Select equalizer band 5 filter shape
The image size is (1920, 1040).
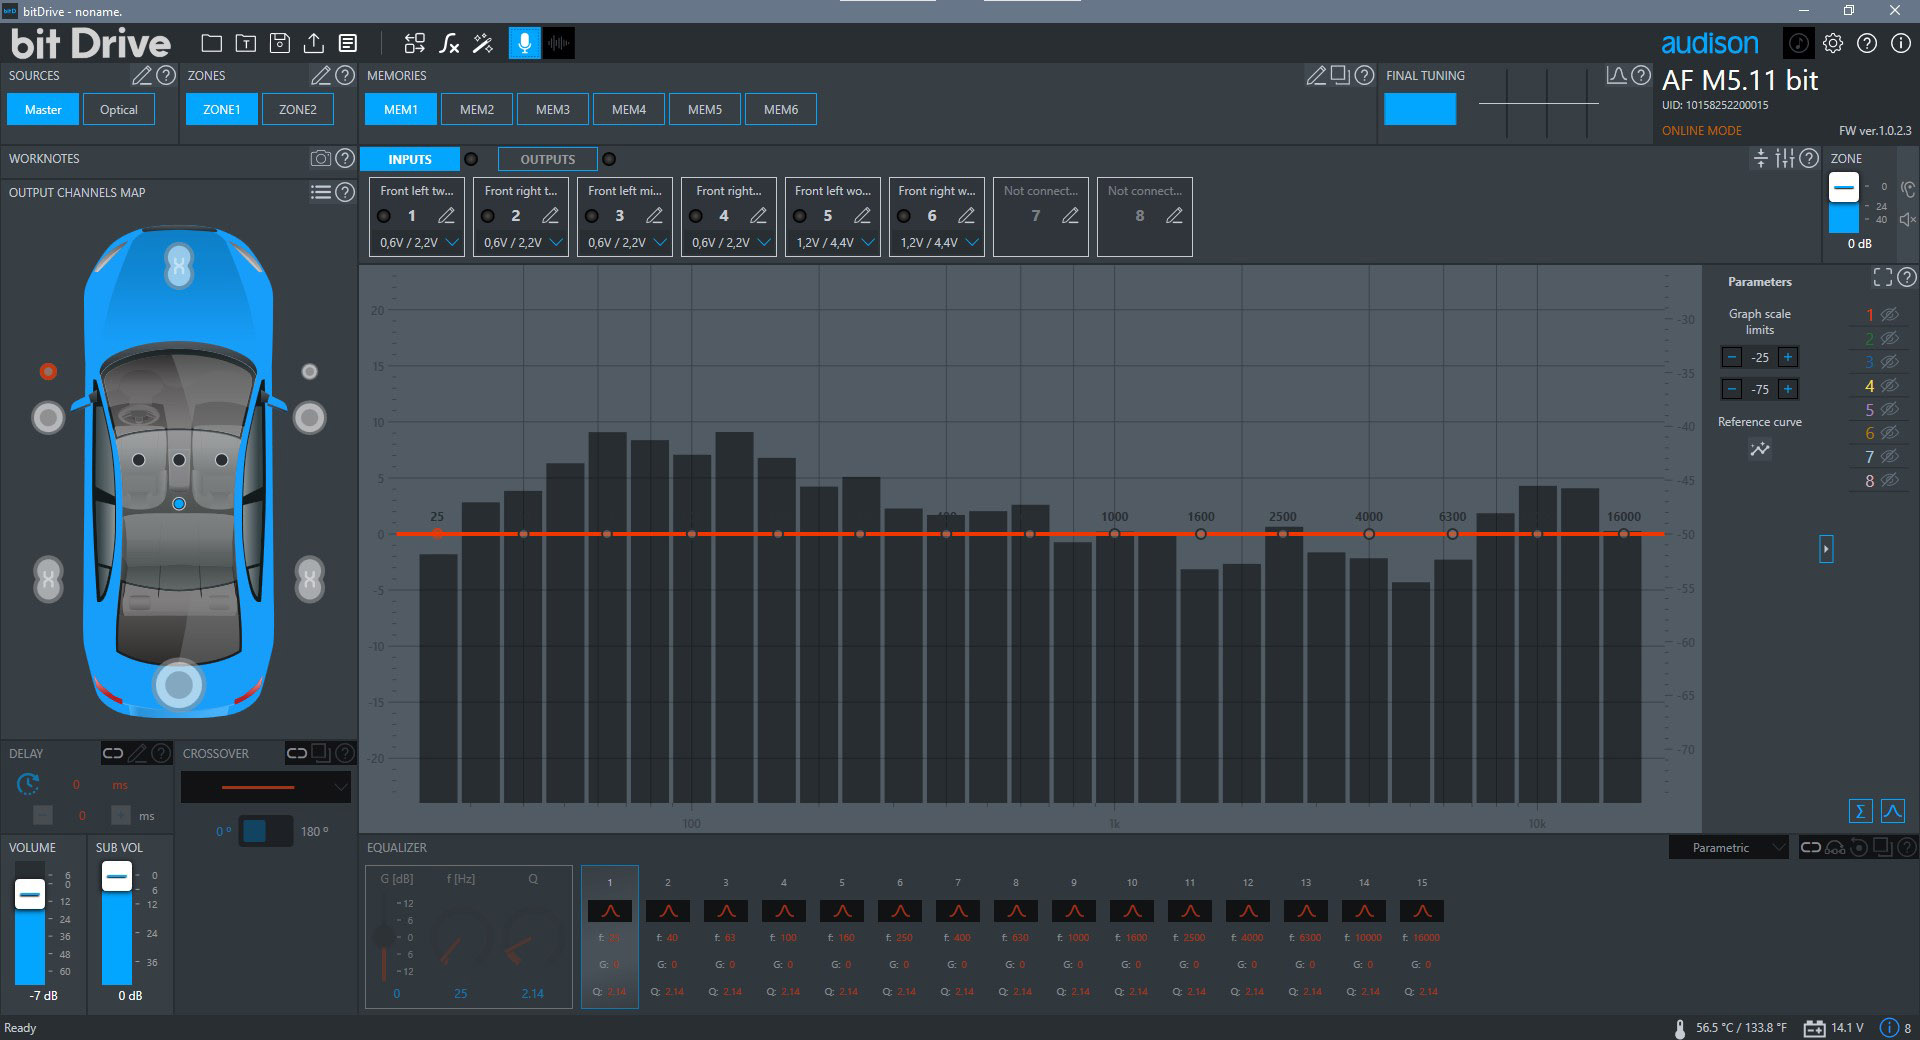click(842, 911)
